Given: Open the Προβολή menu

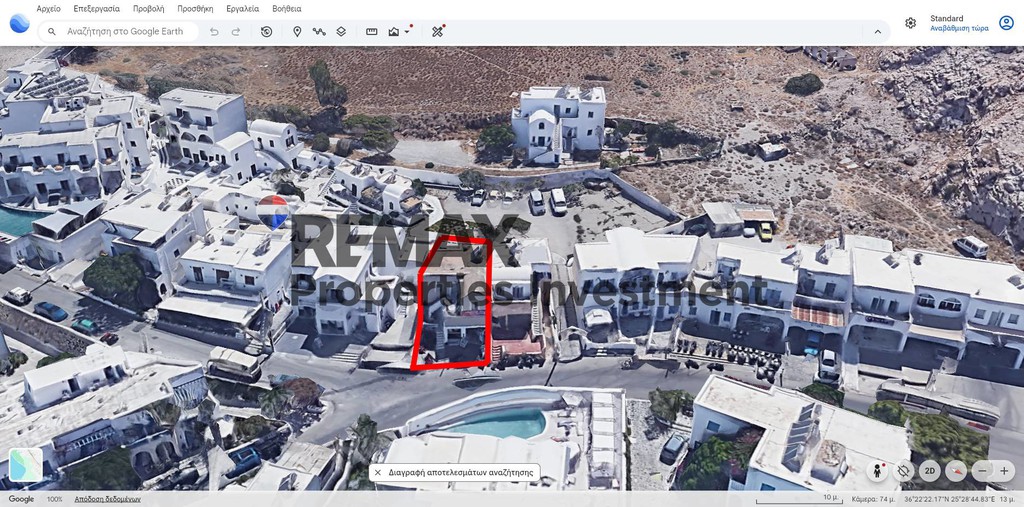Looking at the screenshot, I should pos(148,9).
